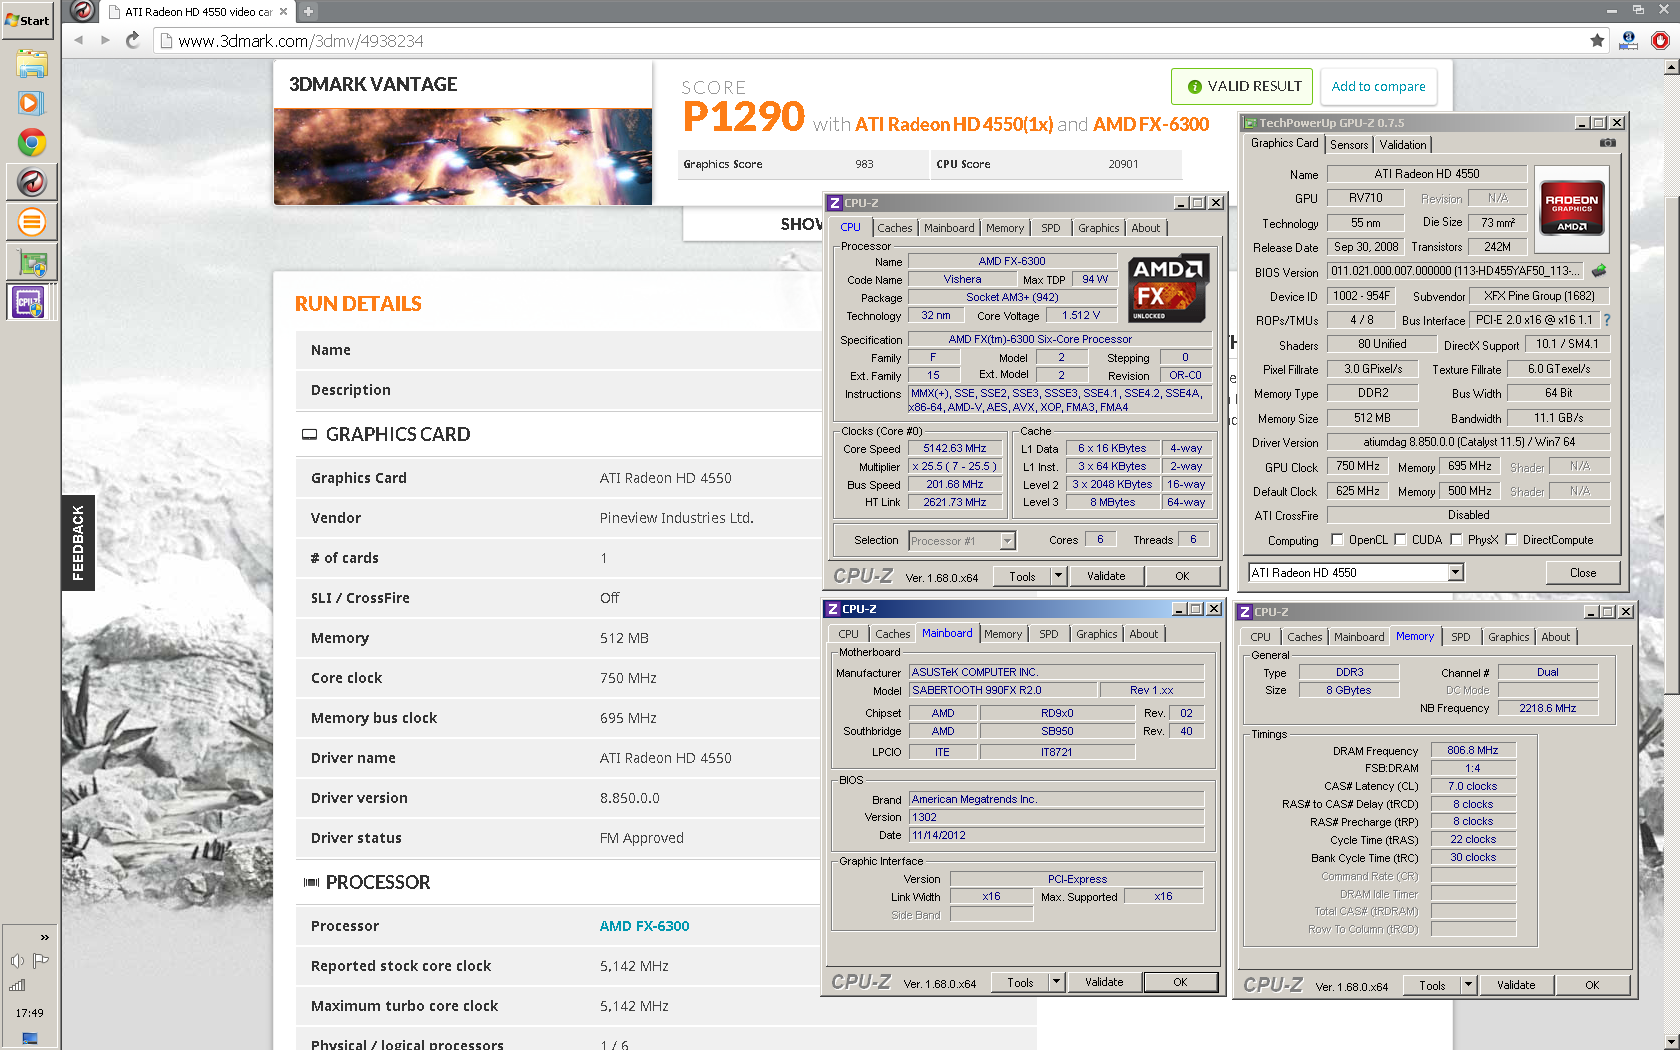Click the GPU-Z Name field ATI Radeon HD 4550
Image resolution: width=1680 pixels, height=1050 pixels.
(x=1427, y=174)
